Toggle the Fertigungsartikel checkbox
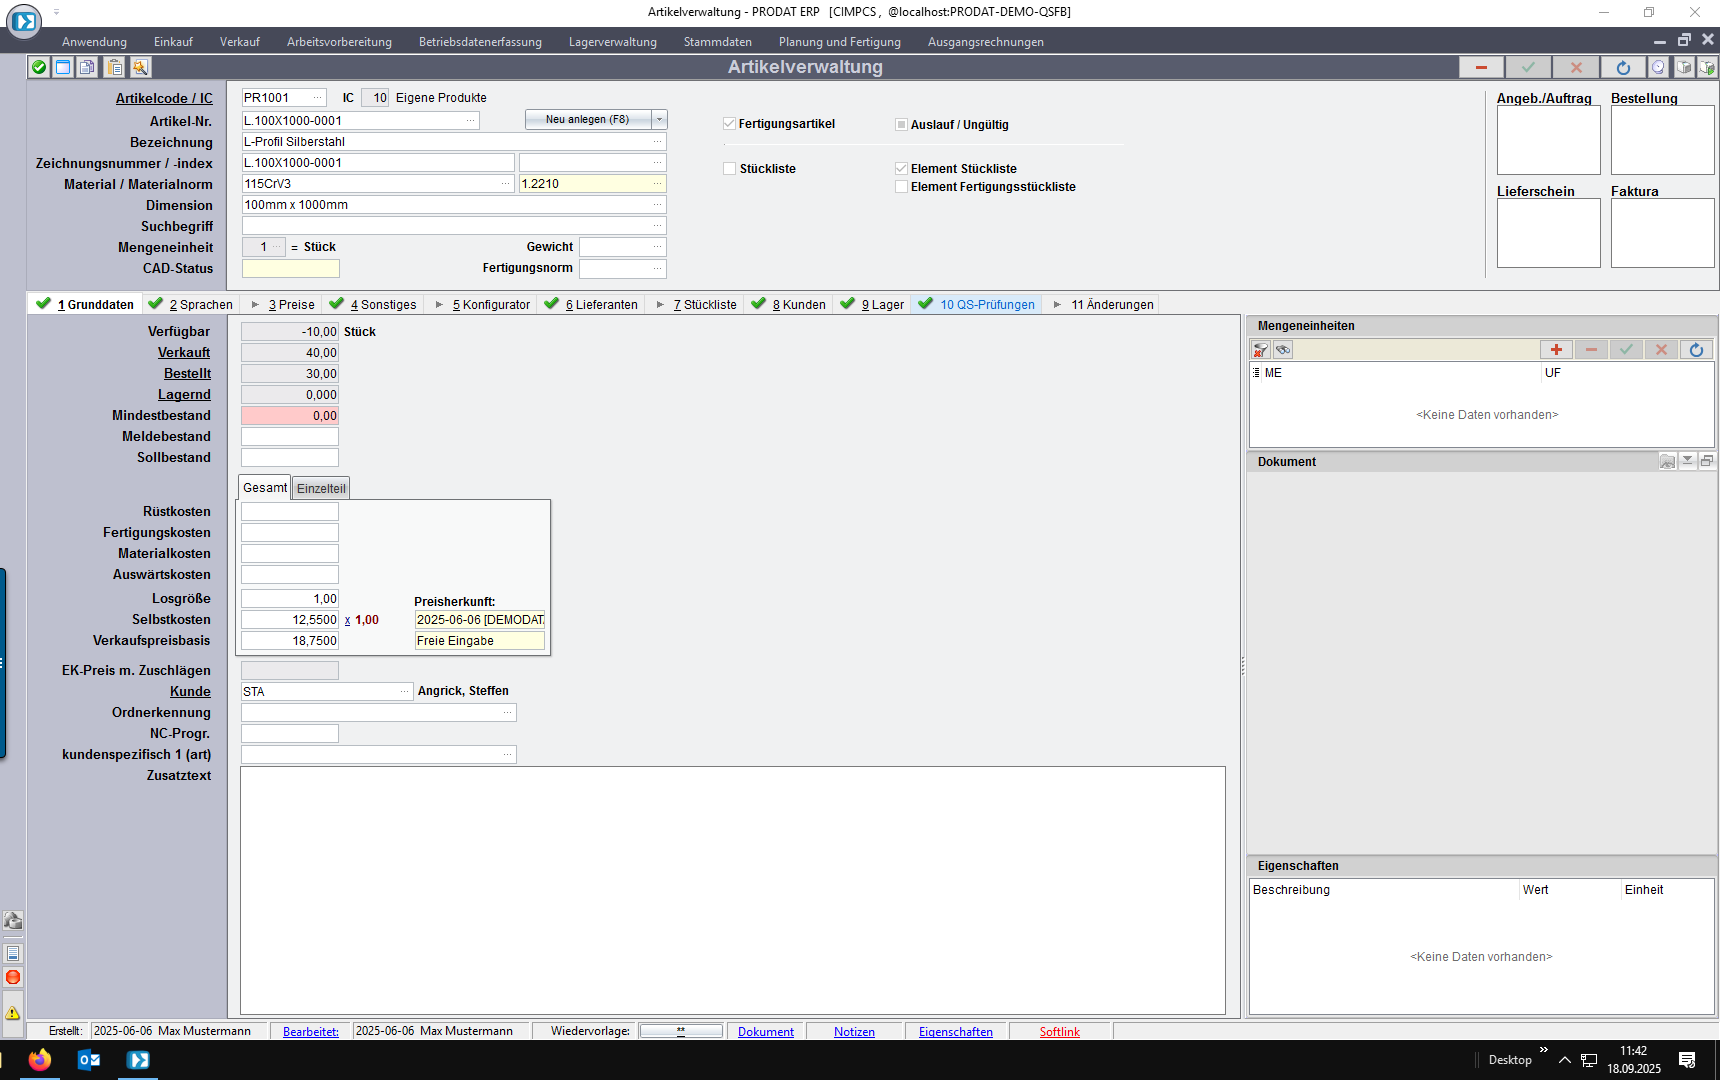The image size is (1720, 1080). tap(729, 124)
